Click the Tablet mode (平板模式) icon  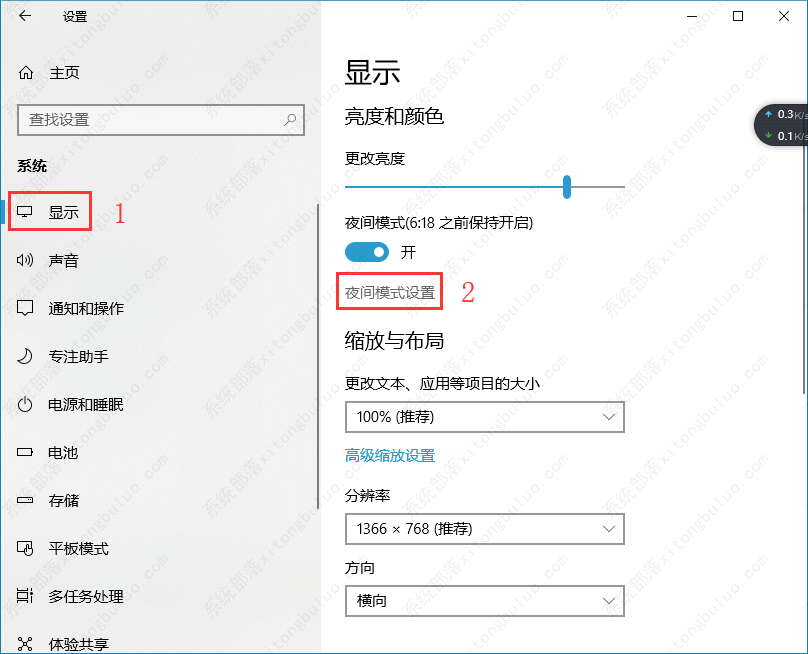coord(26,549)
